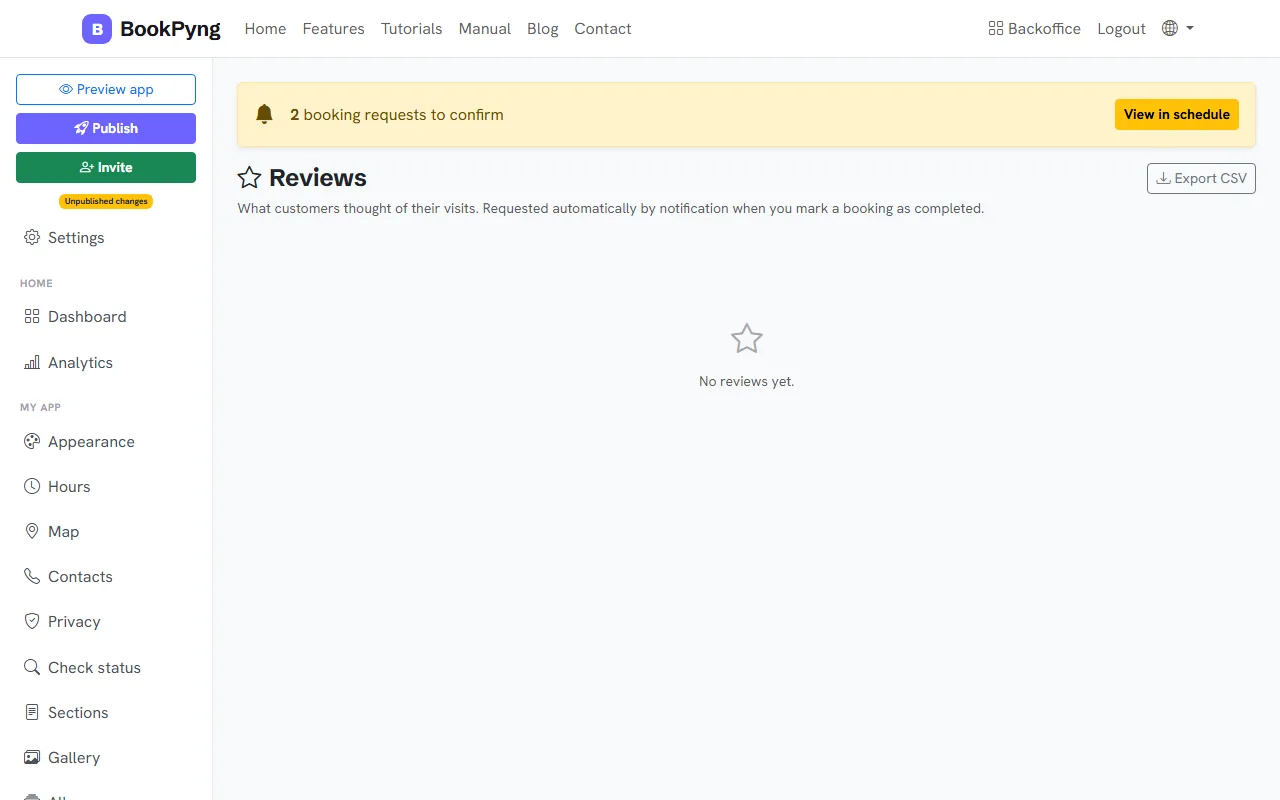Open the Backoffice link
The width and height of the screenshot is (1280, 800).
[1034, 29]
